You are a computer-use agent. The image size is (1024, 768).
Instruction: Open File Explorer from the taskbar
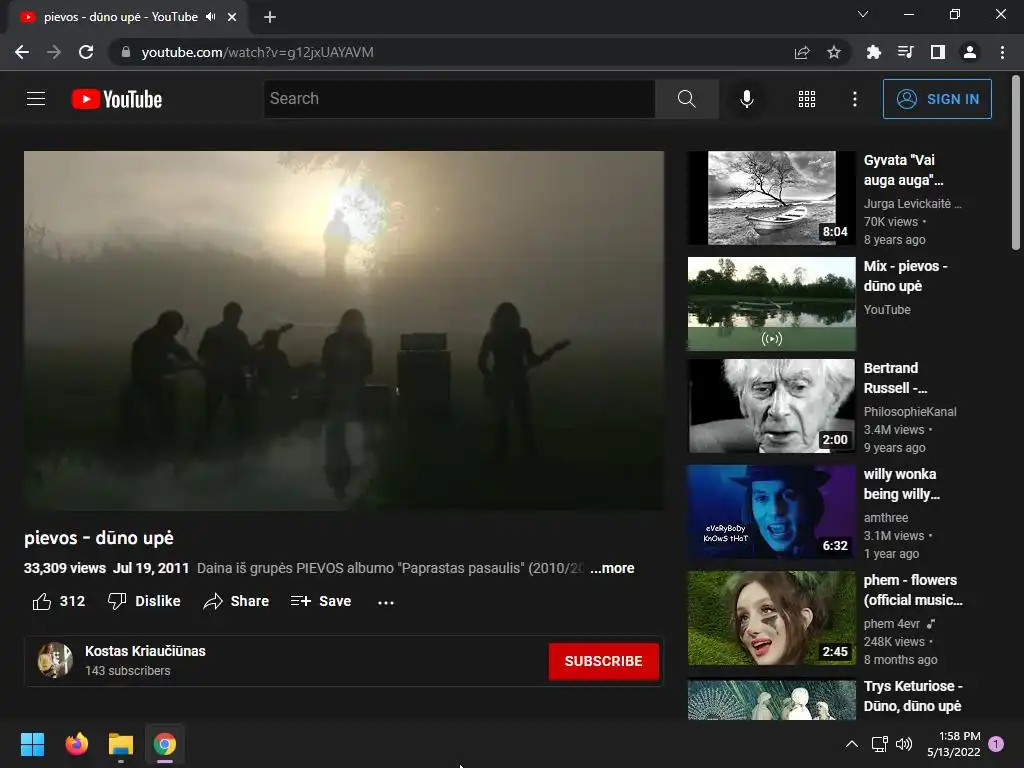pos(121,744)
